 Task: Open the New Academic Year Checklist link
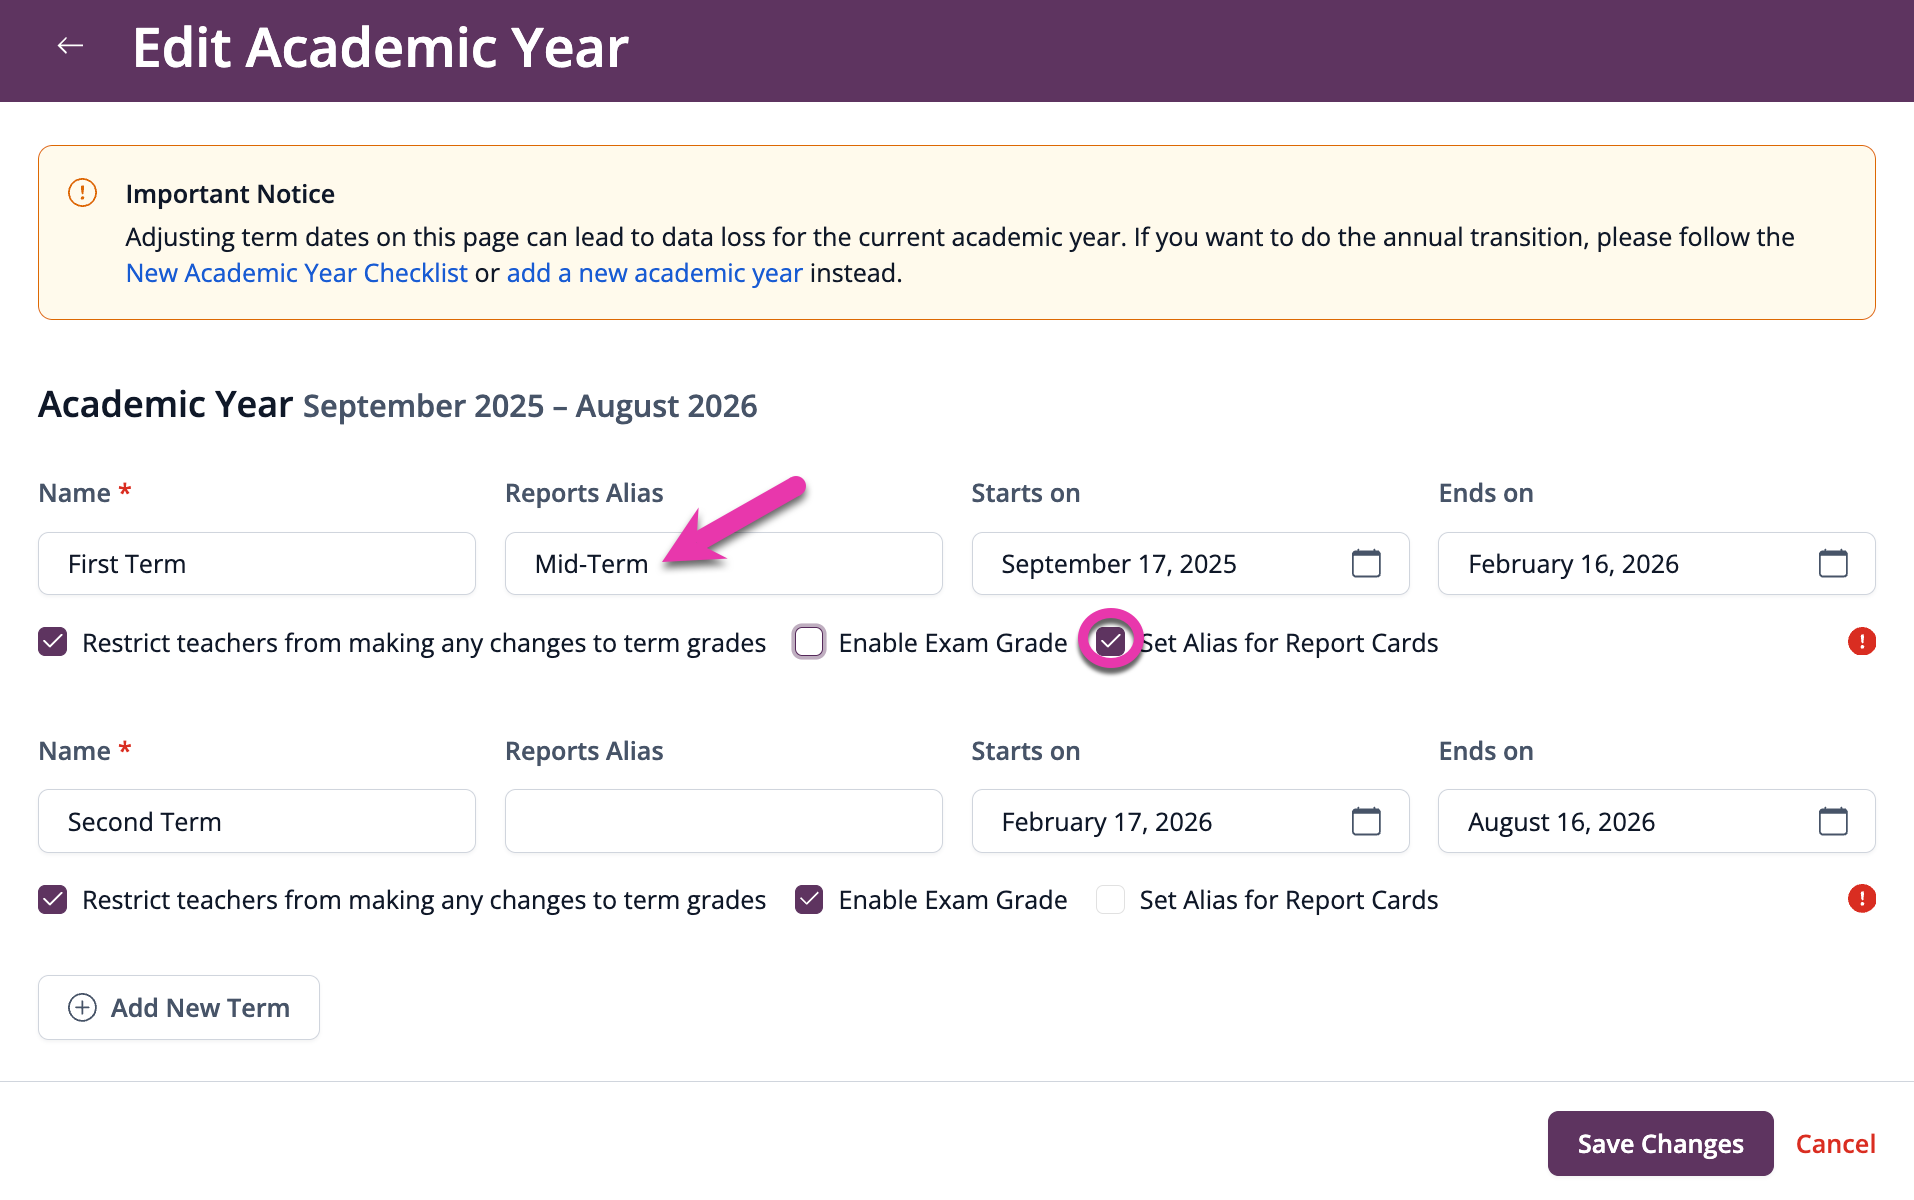pos(297,273)
